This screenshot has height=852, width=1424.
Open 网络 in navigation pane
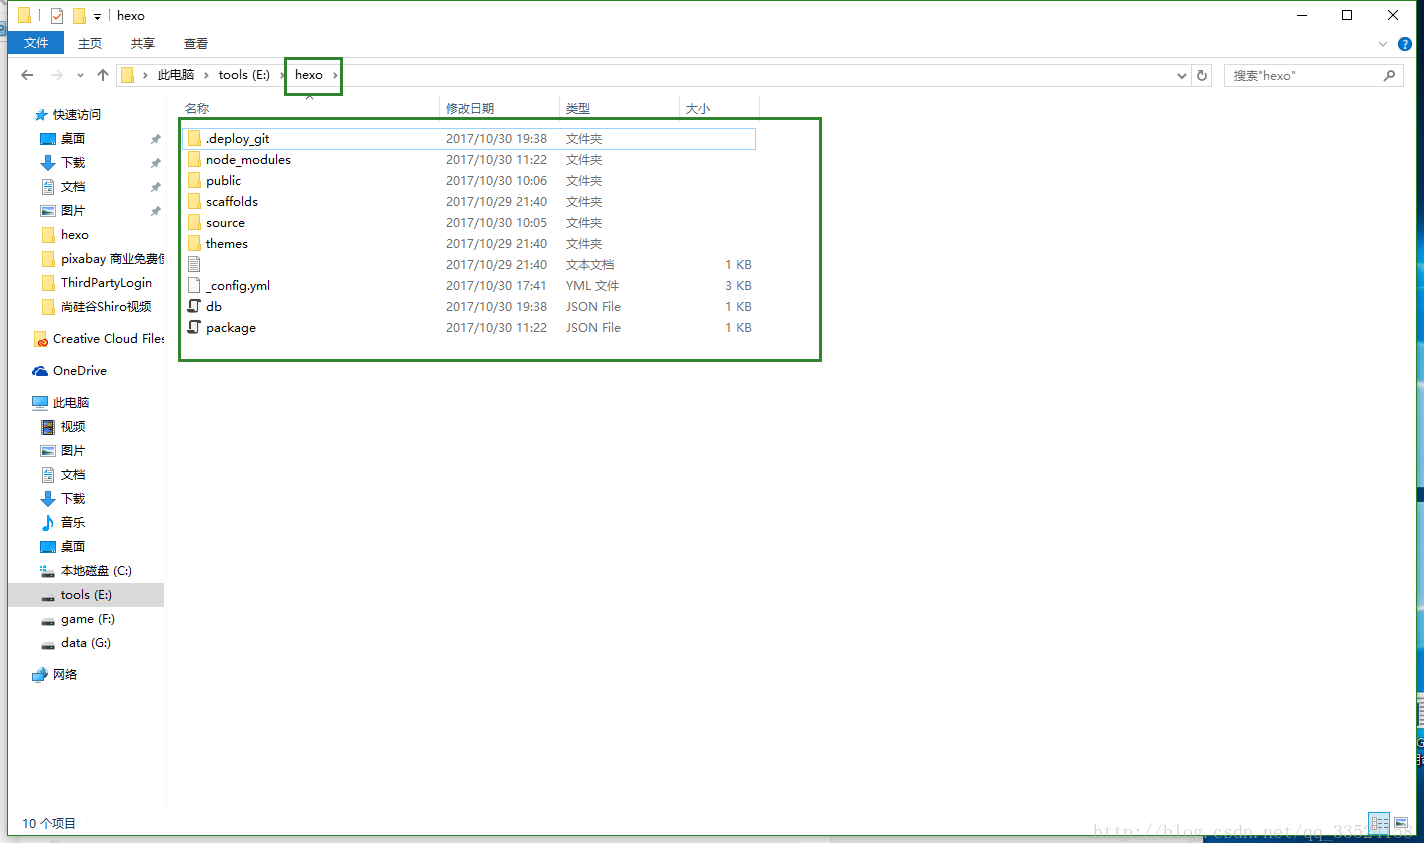pos(65,675)
